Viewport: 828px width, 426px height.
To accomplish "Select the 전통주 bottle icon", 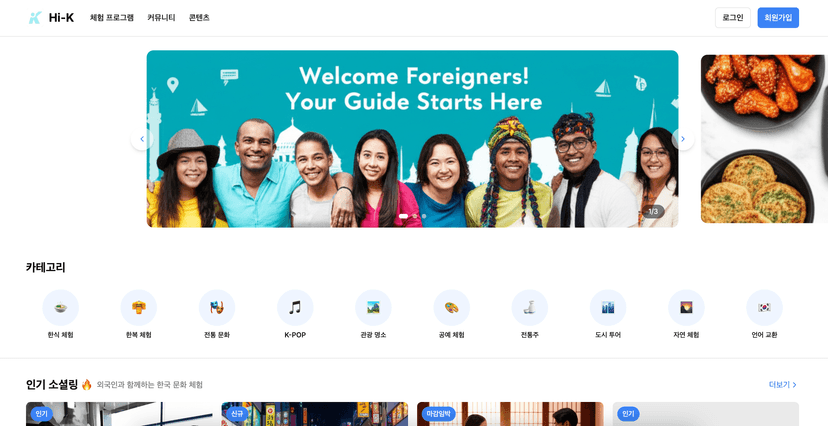I will click(x=530, y=307).
